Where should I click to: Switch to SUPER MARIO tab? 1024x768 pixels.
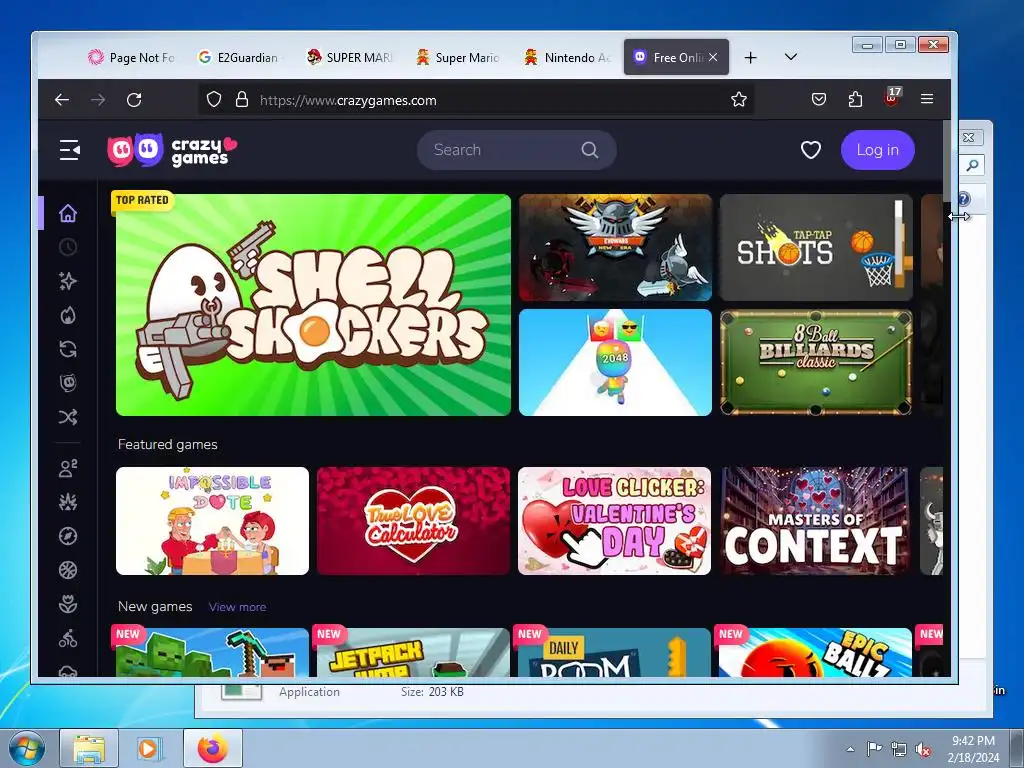pyautogui.click(x=350, y=57)
